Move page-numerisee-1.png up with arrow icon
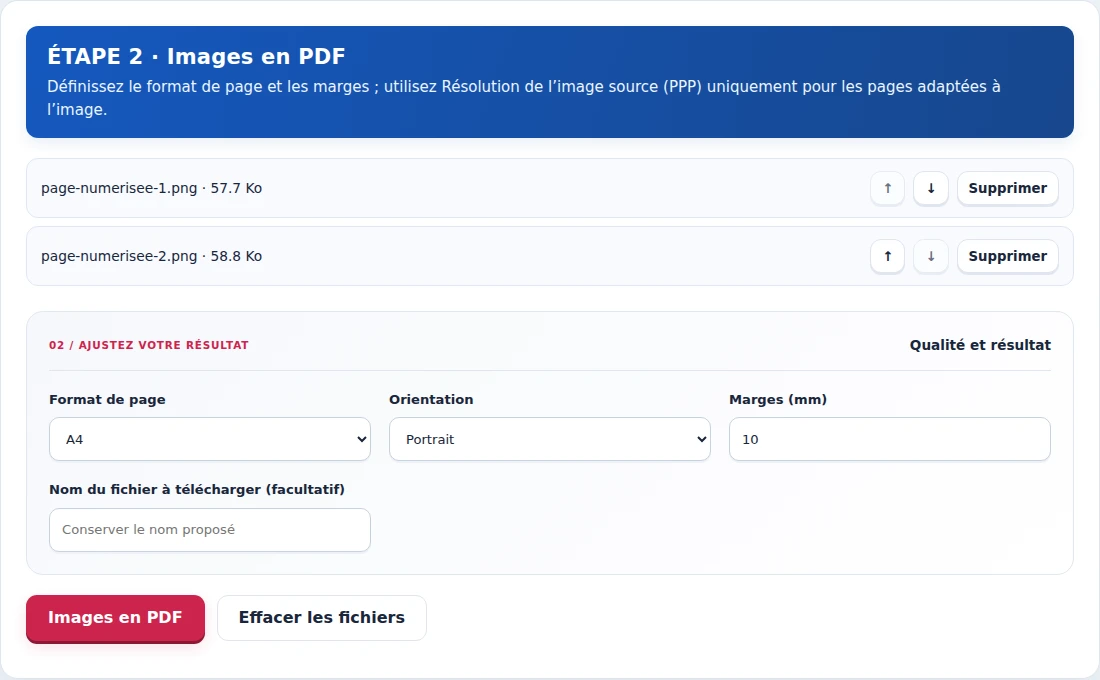 887,188
